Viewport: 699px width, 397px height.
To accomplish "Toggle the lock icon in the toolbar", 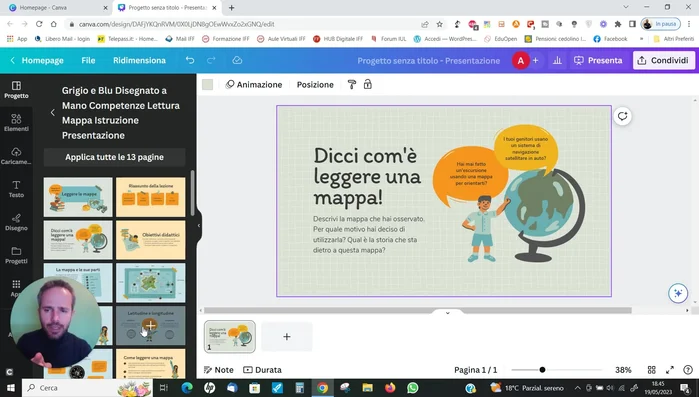I will click(x=368, y=84).
